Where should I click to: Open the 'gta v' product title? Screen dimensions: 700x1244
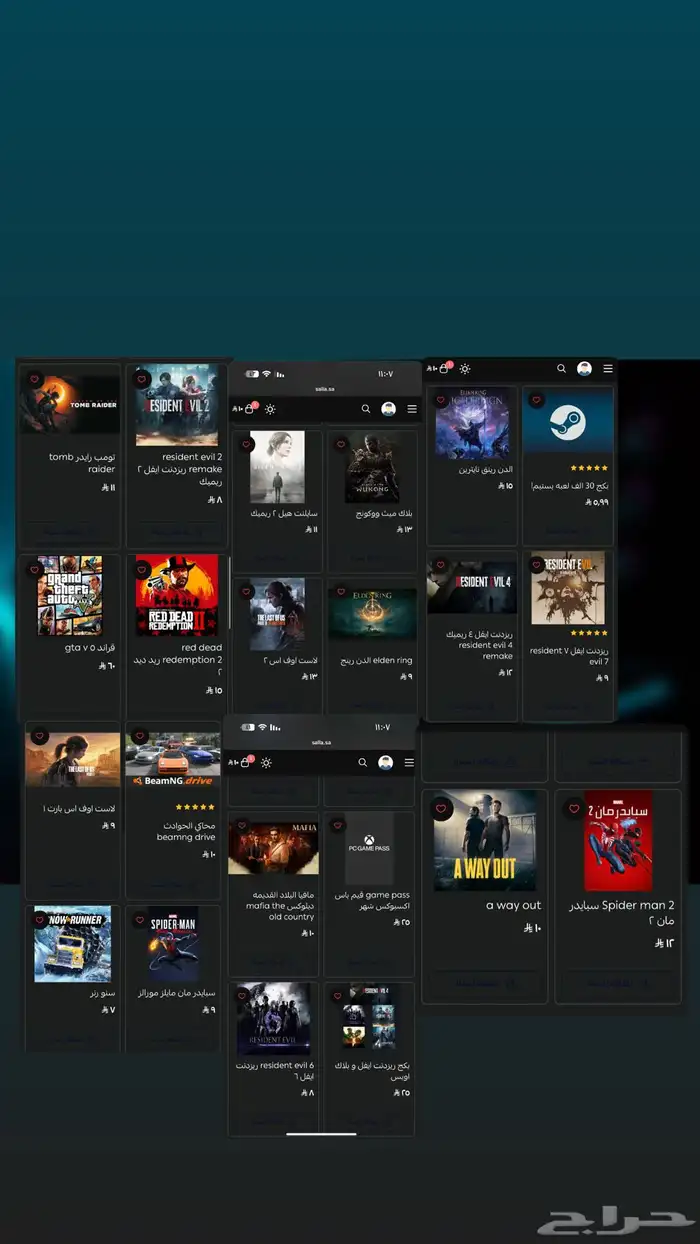tap(90, 647)
